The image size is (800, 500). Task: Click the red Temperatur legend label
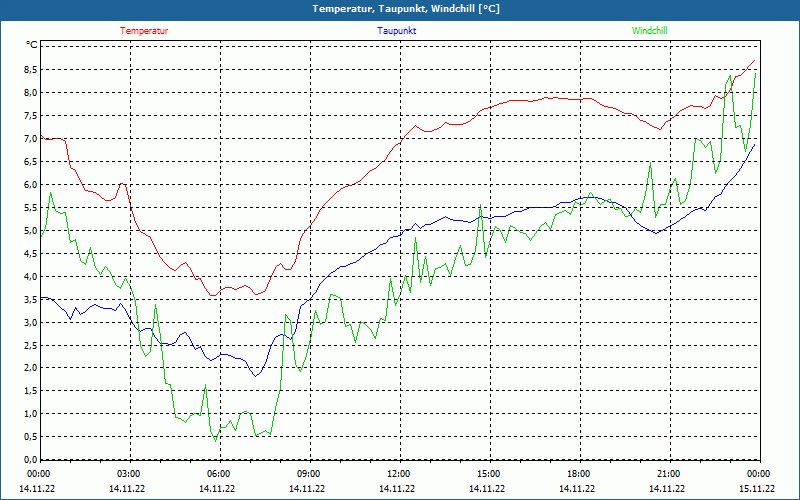(144, 31)
